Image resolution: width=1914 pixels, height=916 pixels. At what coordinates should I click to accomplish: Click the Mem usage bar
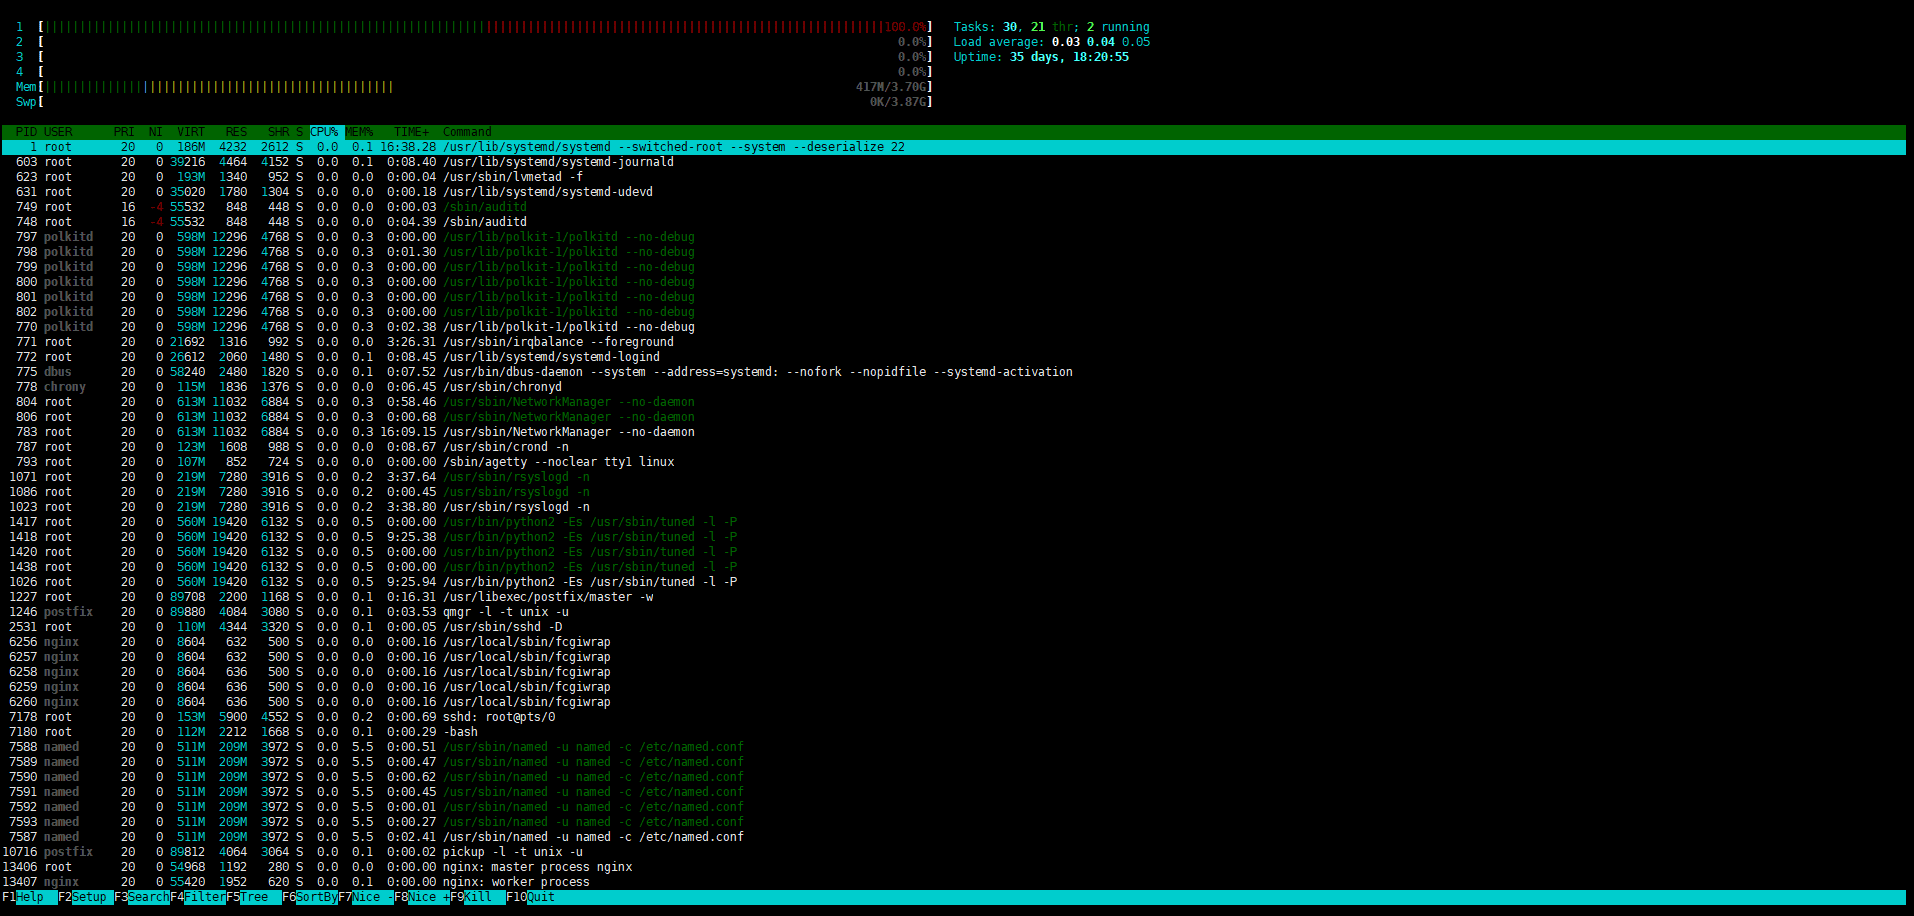click(485, 87)
